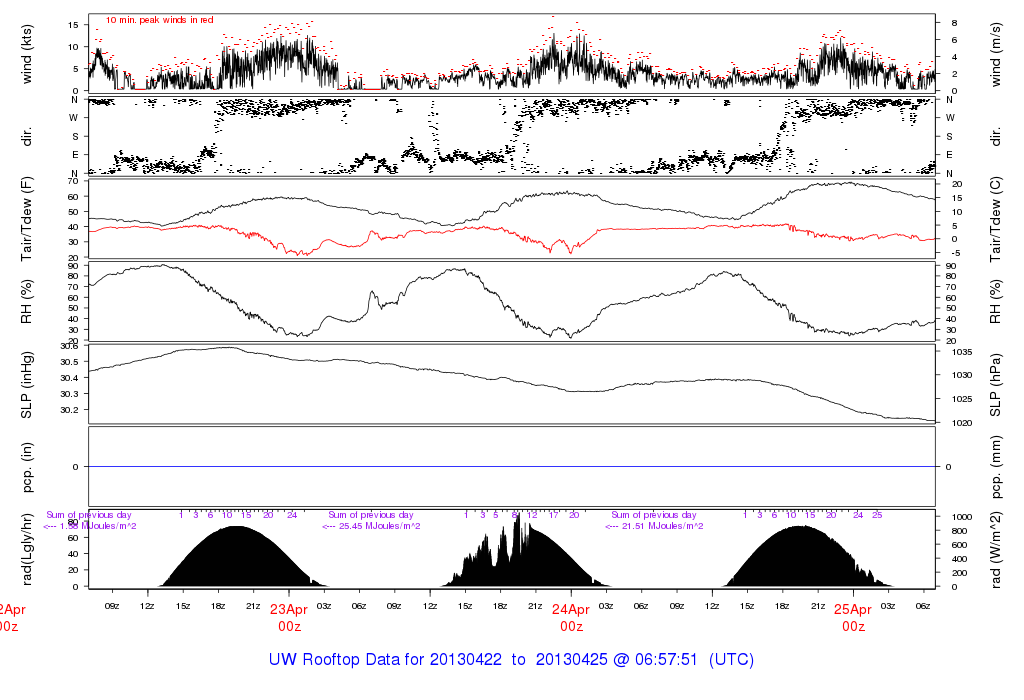This screenshot has height=700, width=1024.
Task: Click the "pcp. (in)" axis label
Action: [x=27, y=468]
